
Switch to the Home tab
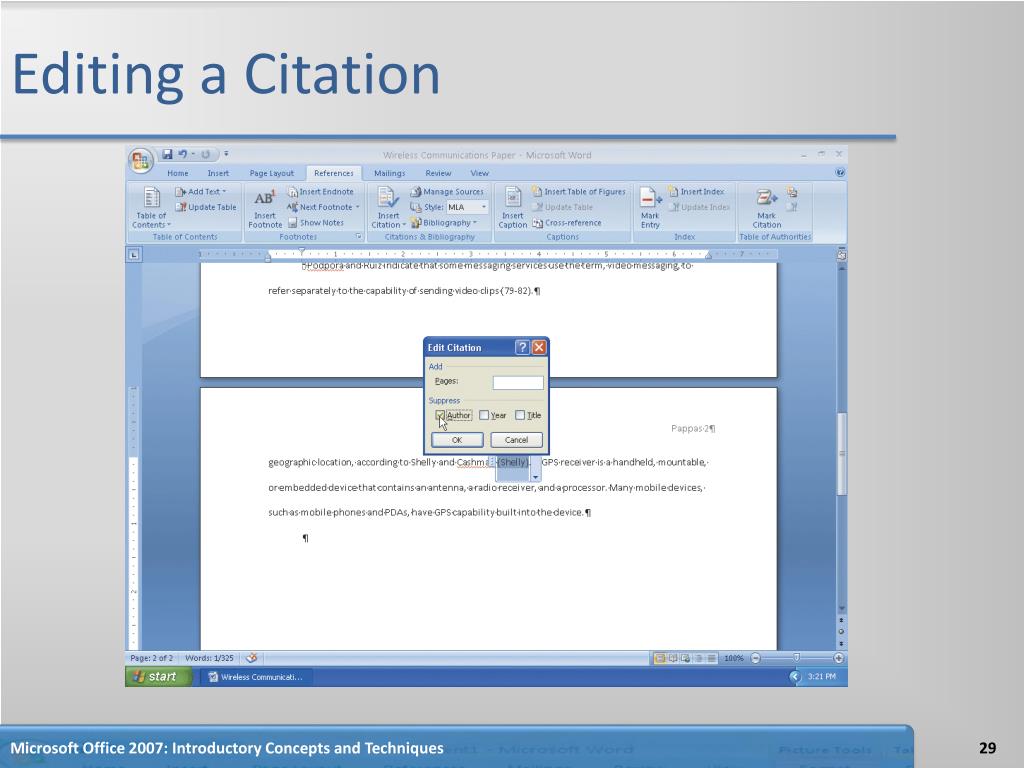178,173
